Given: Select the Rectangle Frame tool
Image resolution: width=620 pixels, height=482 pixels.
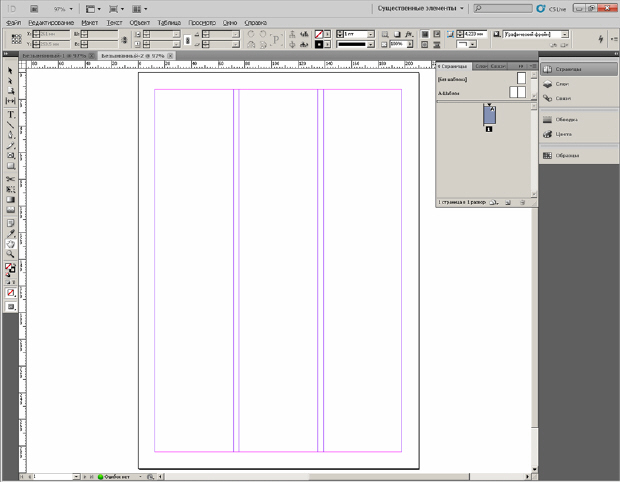Looking at the screenshot, I should tap(10, 155).
